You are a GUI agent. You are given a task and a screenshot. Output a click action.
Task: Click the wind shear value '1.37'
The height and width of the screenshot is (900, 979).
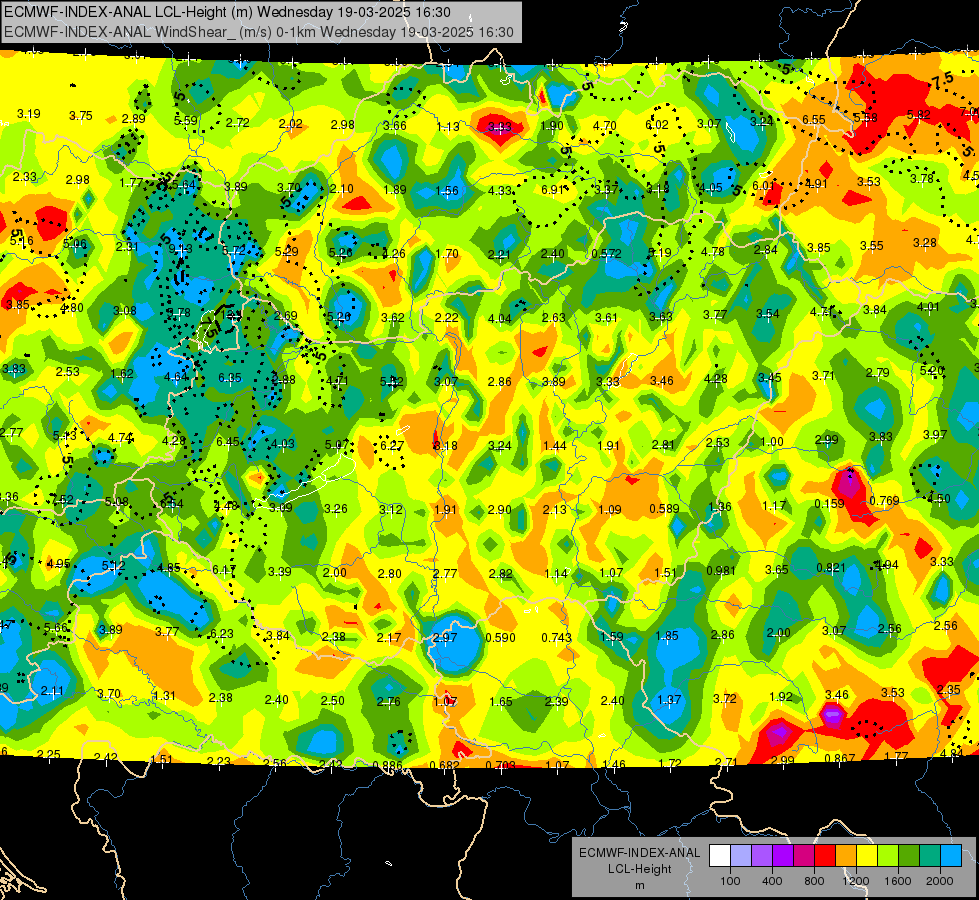click(x=669, y=700)
